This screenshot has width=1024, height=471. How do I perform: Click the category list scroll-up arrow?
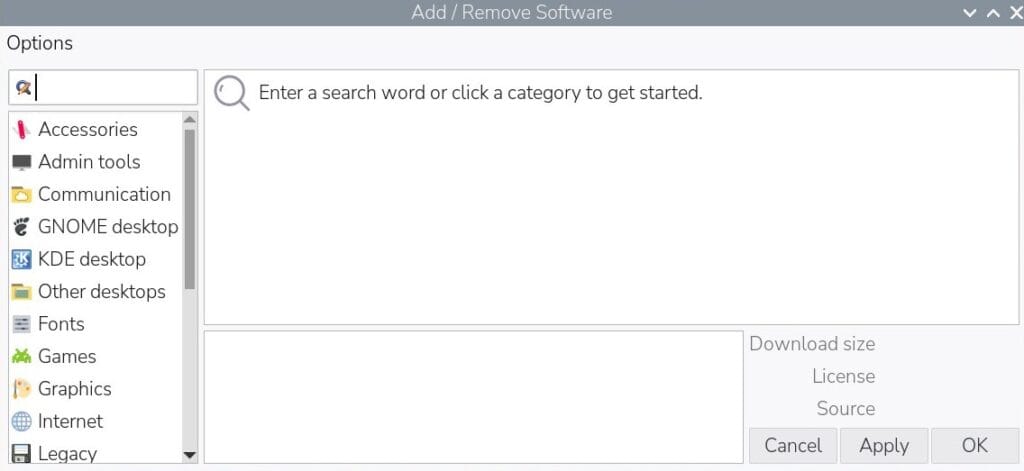coord(190,120)
